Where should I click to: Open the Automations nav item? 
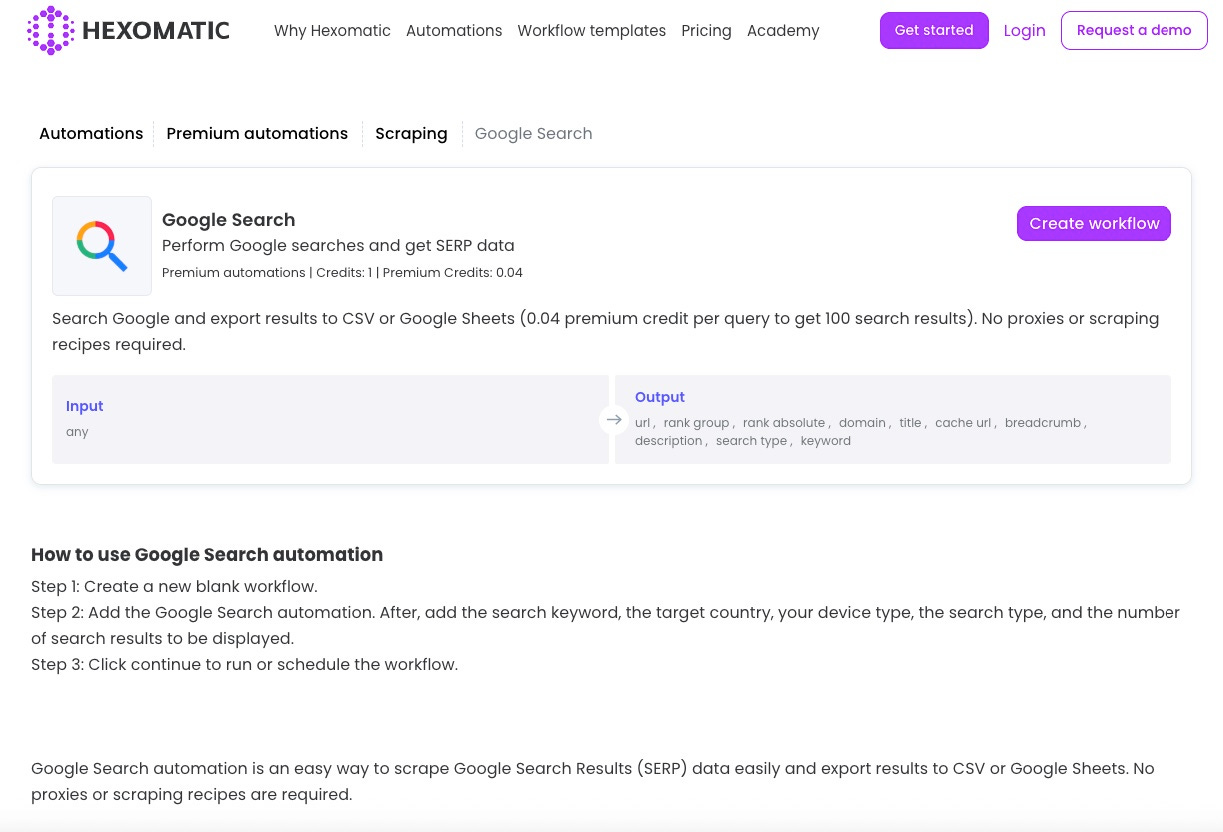coord(454,31)
